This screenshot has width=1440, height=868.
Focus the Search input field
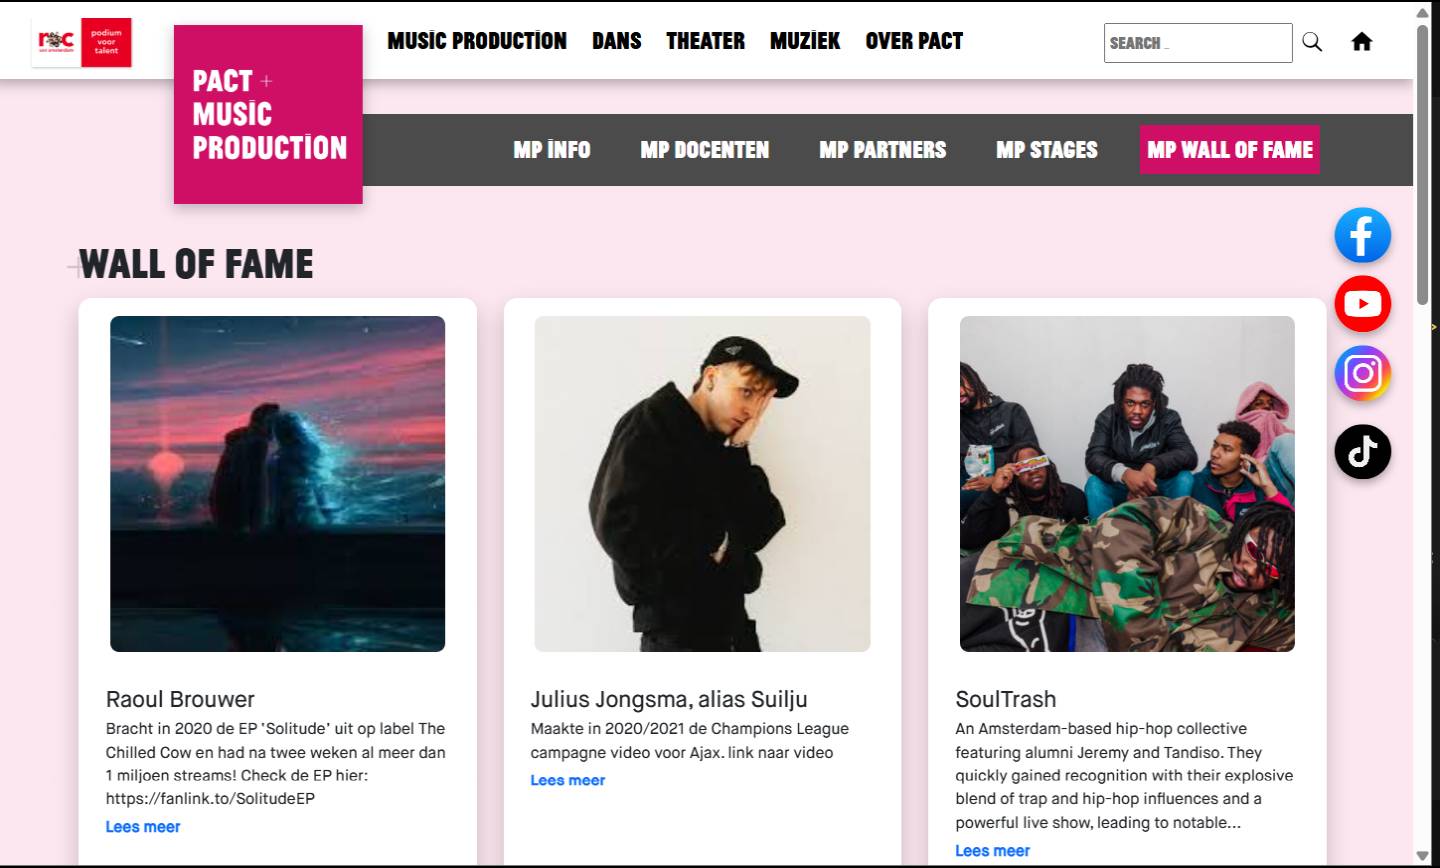1198,43
